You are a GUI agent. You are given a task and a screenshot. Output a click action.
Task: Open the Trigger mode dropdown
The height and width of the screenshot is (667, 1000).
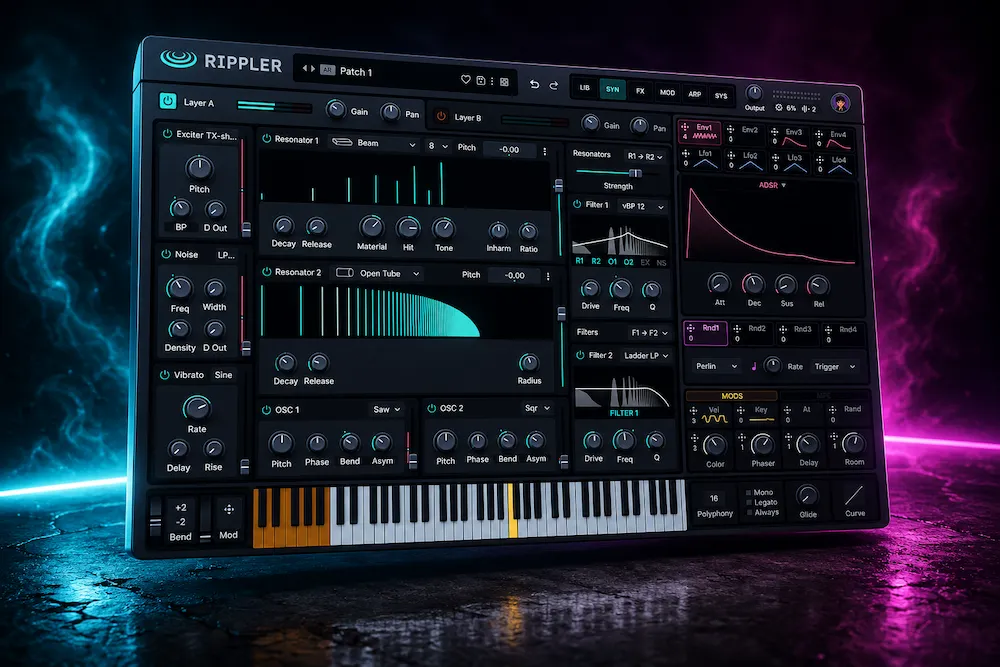click(x=834, y=367)
